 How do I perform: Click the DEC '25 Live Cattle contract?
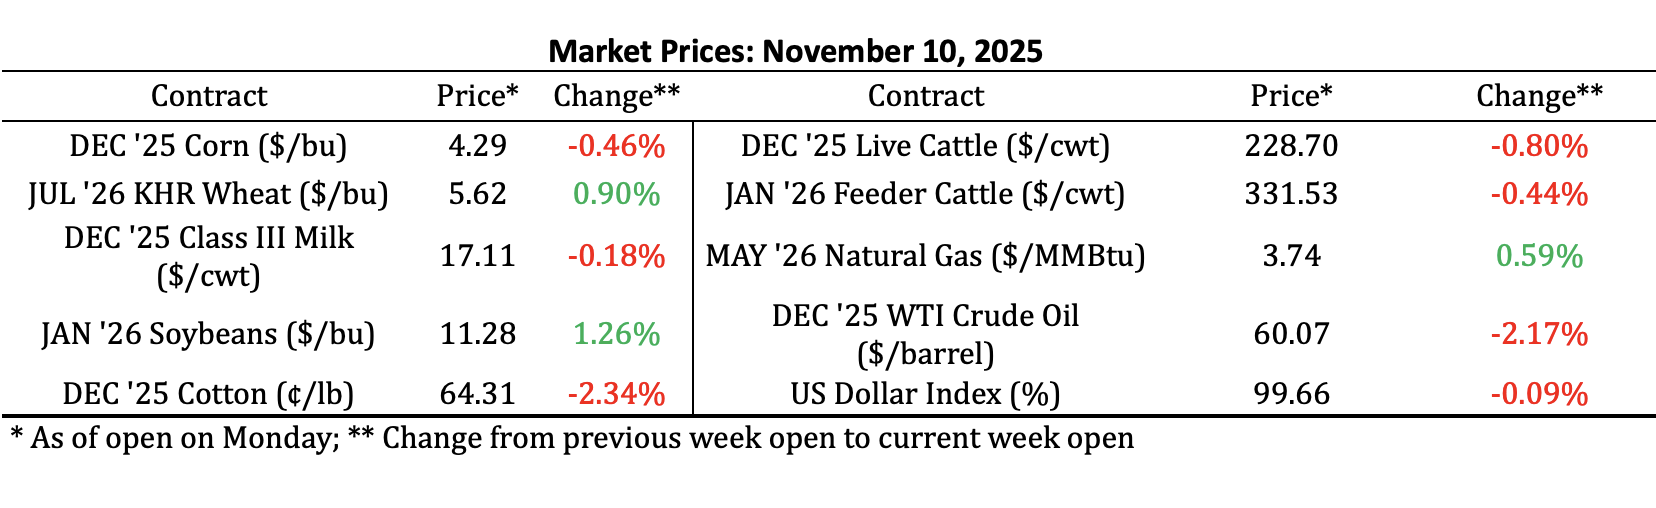pos(925,146)
